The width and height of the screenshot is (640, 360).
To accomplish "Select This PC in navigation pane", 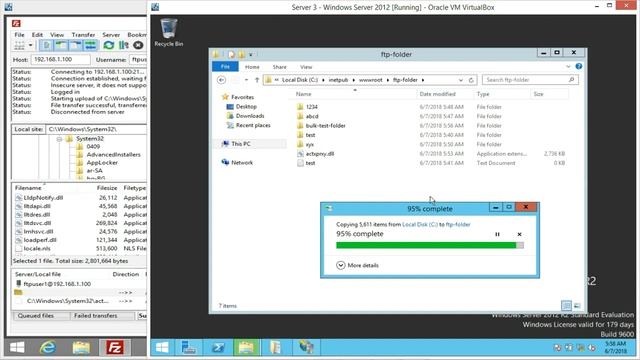I will click(240, 144).
